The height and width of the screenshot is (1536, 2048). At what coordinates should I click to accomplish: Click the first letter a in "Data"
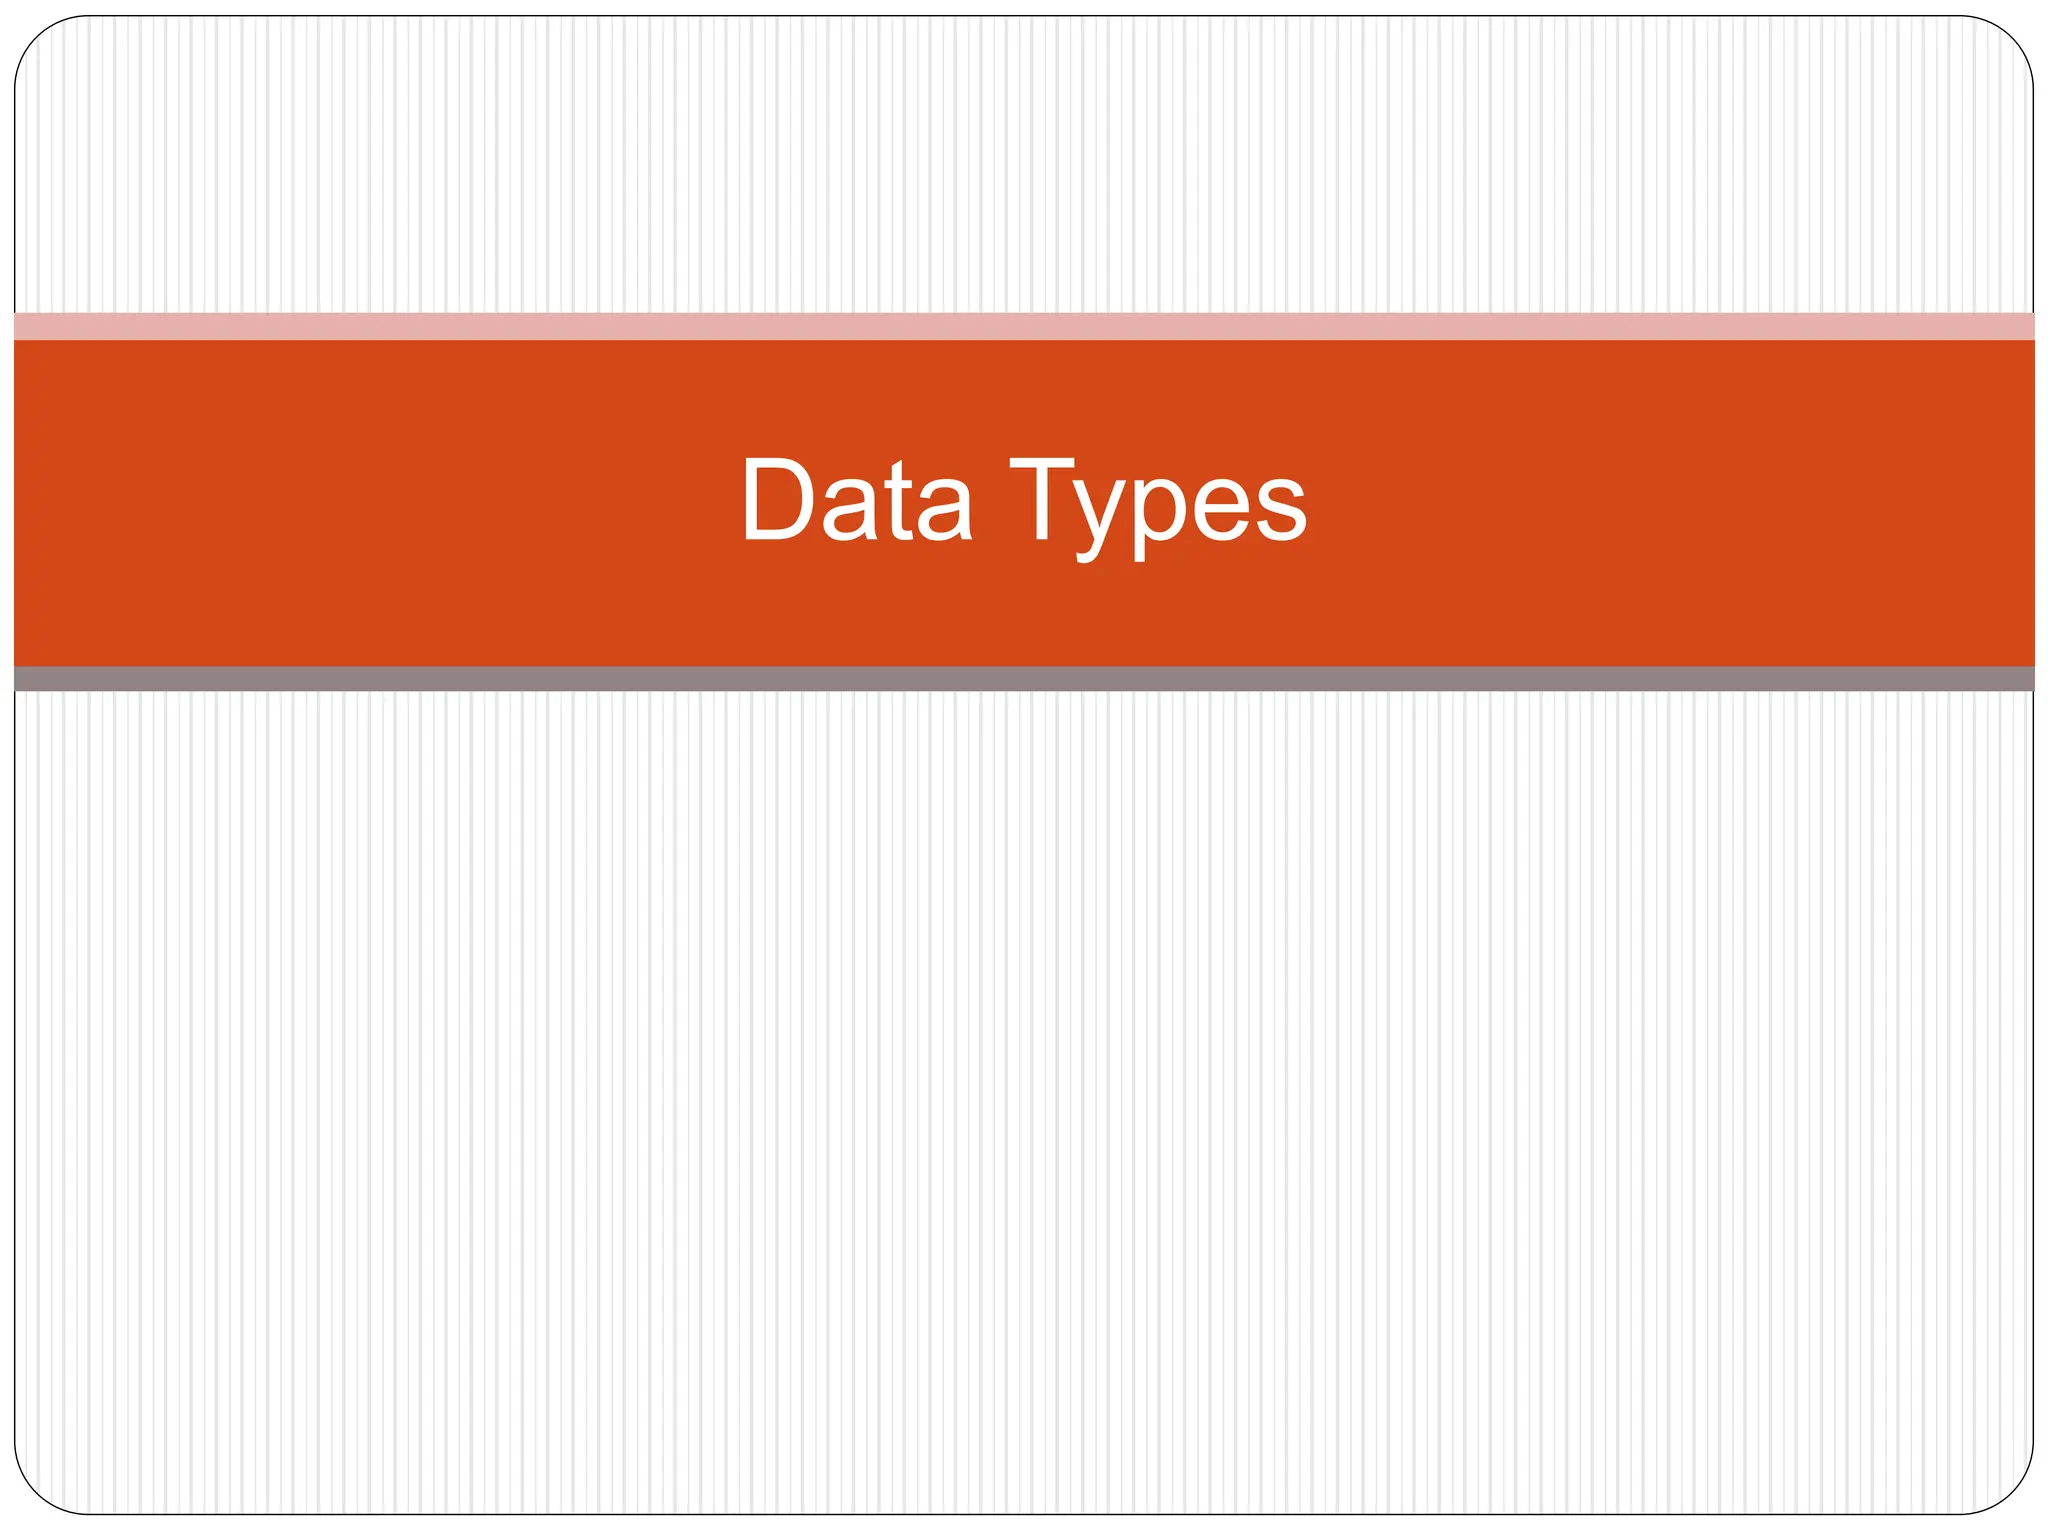click(x=851, y=512)
